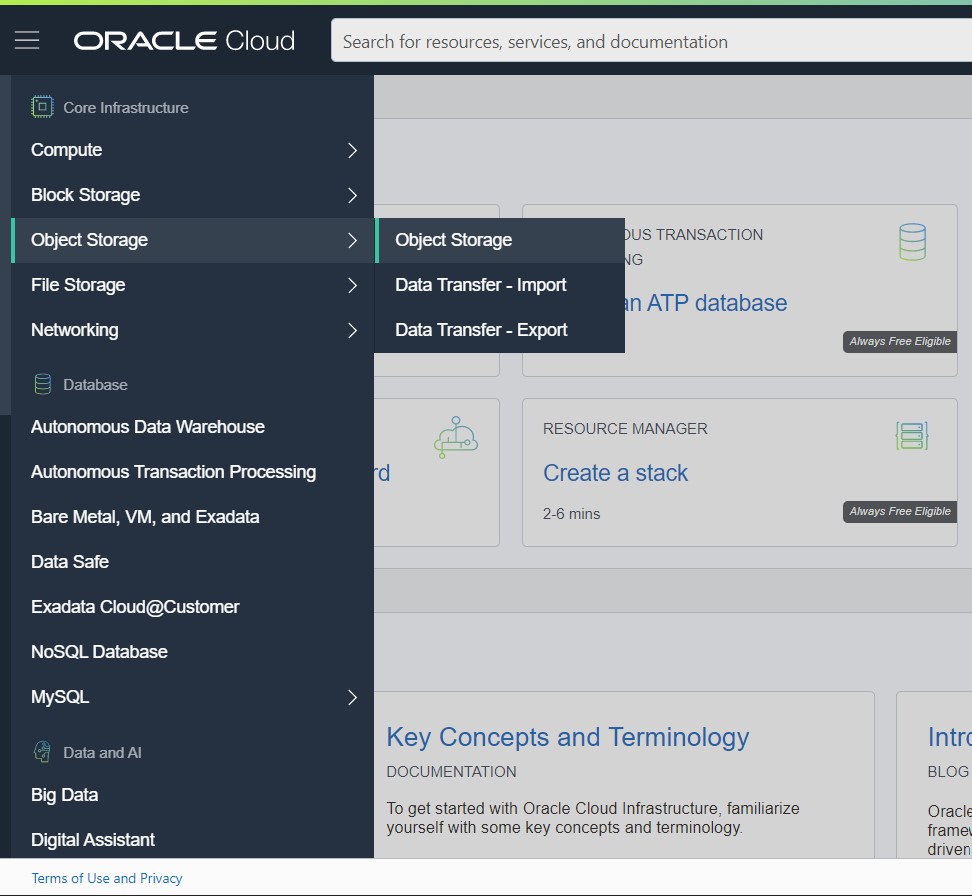Open the Networking menu item
972x896 pixels.
75,330
